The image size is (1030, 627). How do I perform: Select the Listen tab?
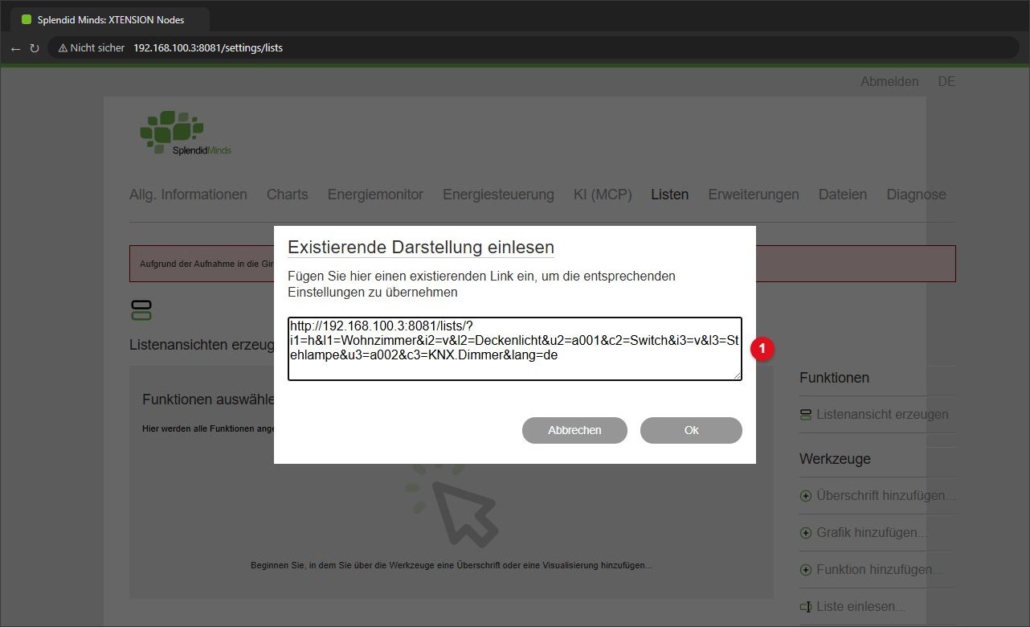[x=669, y=194]
